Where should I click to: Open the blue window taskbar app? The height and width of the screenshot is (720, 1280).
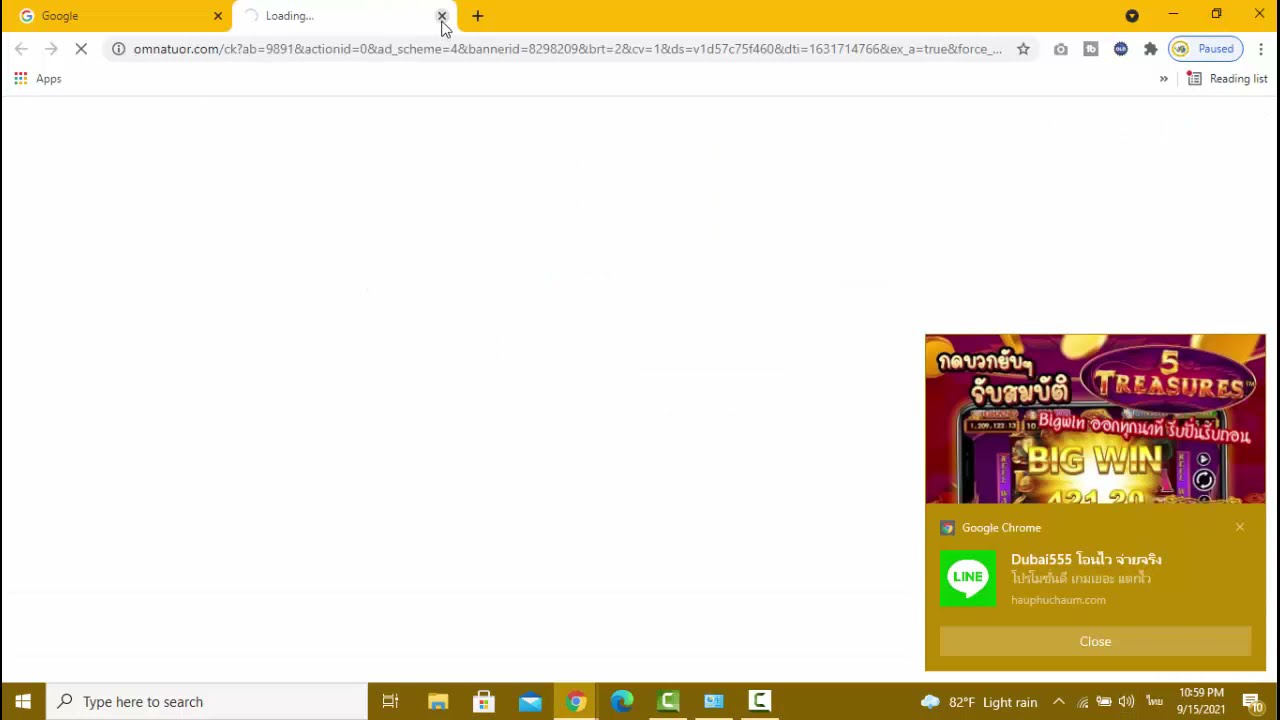click(714, 702)
